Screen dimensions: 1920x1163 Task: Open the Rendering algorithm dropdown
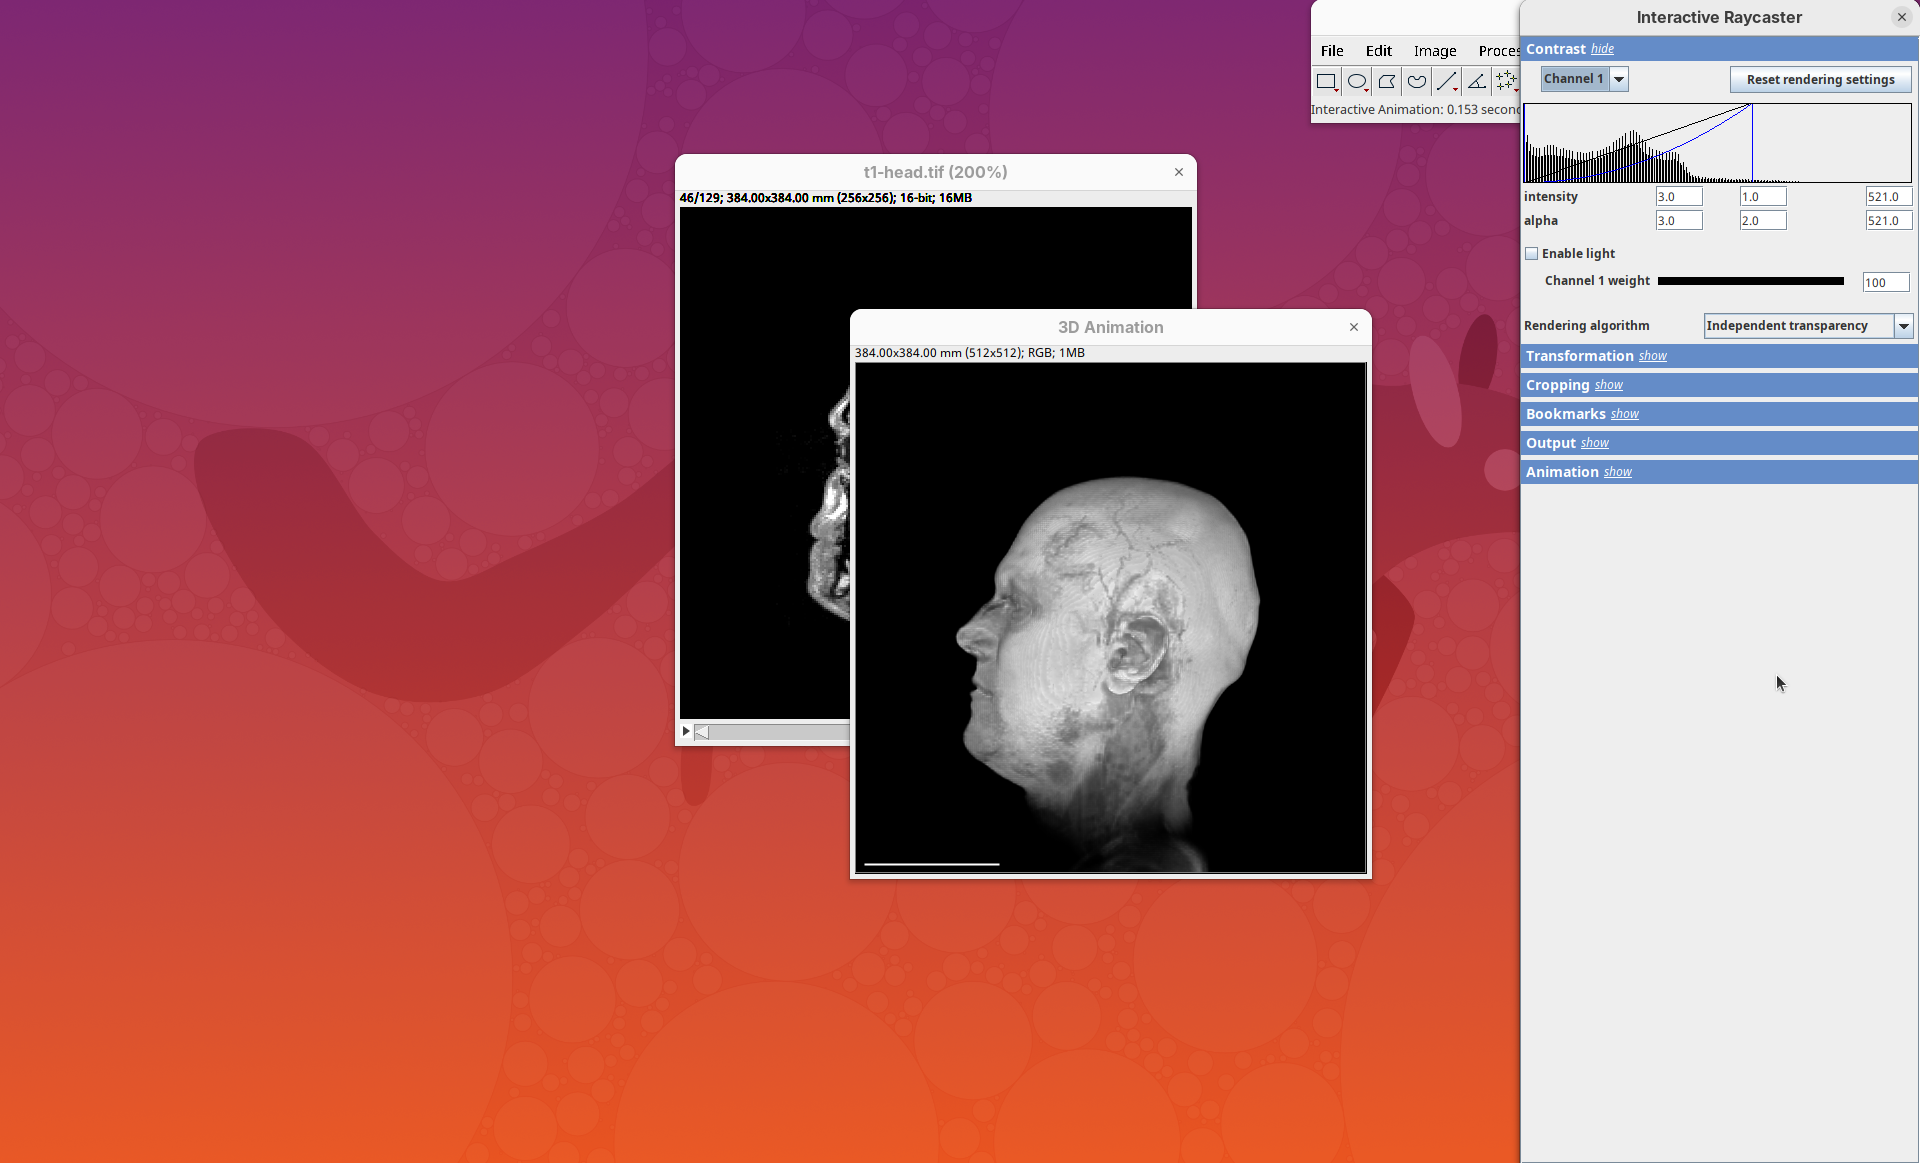pyautogui.click(x=1903, y=326)
